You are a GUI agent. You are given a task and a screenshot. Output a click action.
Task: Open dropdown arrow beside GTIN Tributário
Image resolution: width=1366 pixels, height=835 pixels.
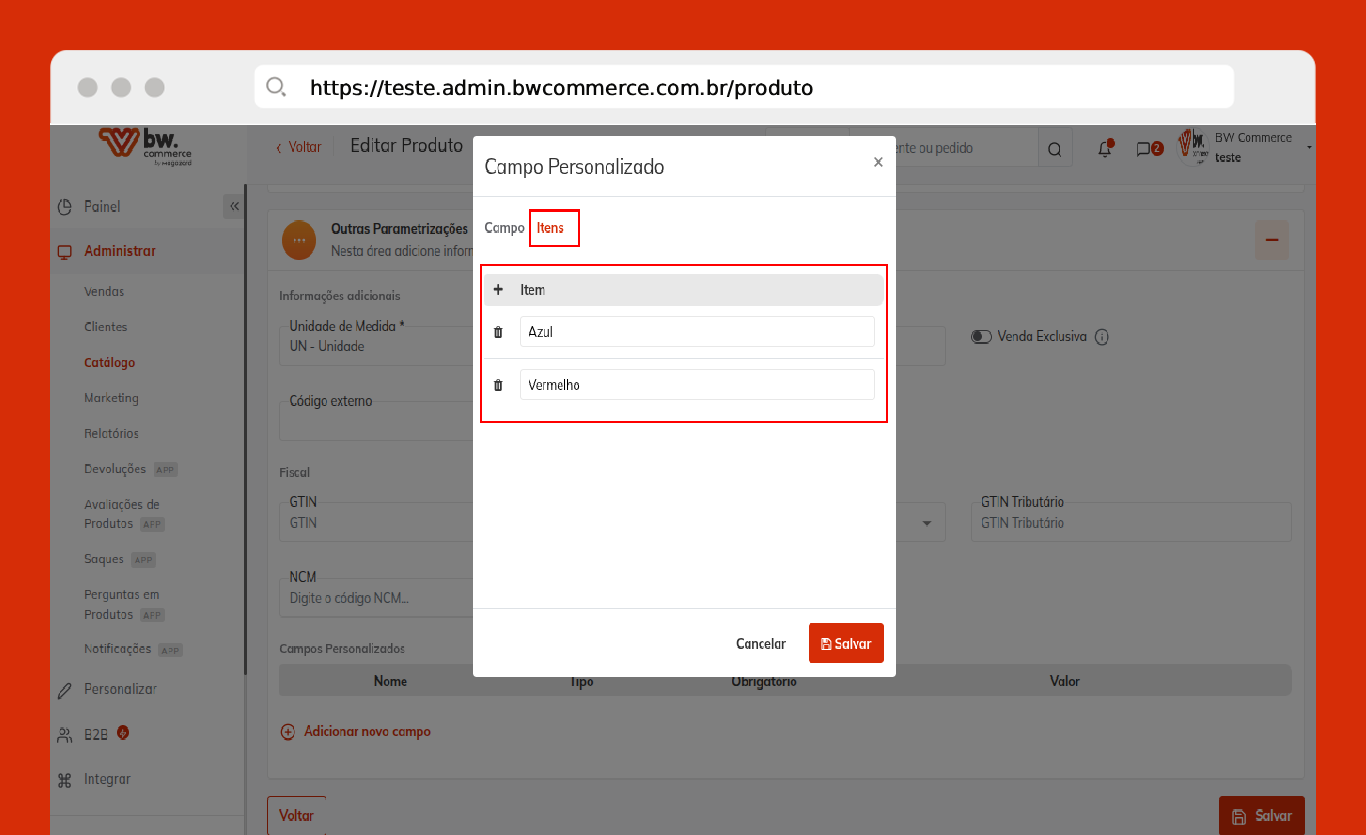(926, 523)
